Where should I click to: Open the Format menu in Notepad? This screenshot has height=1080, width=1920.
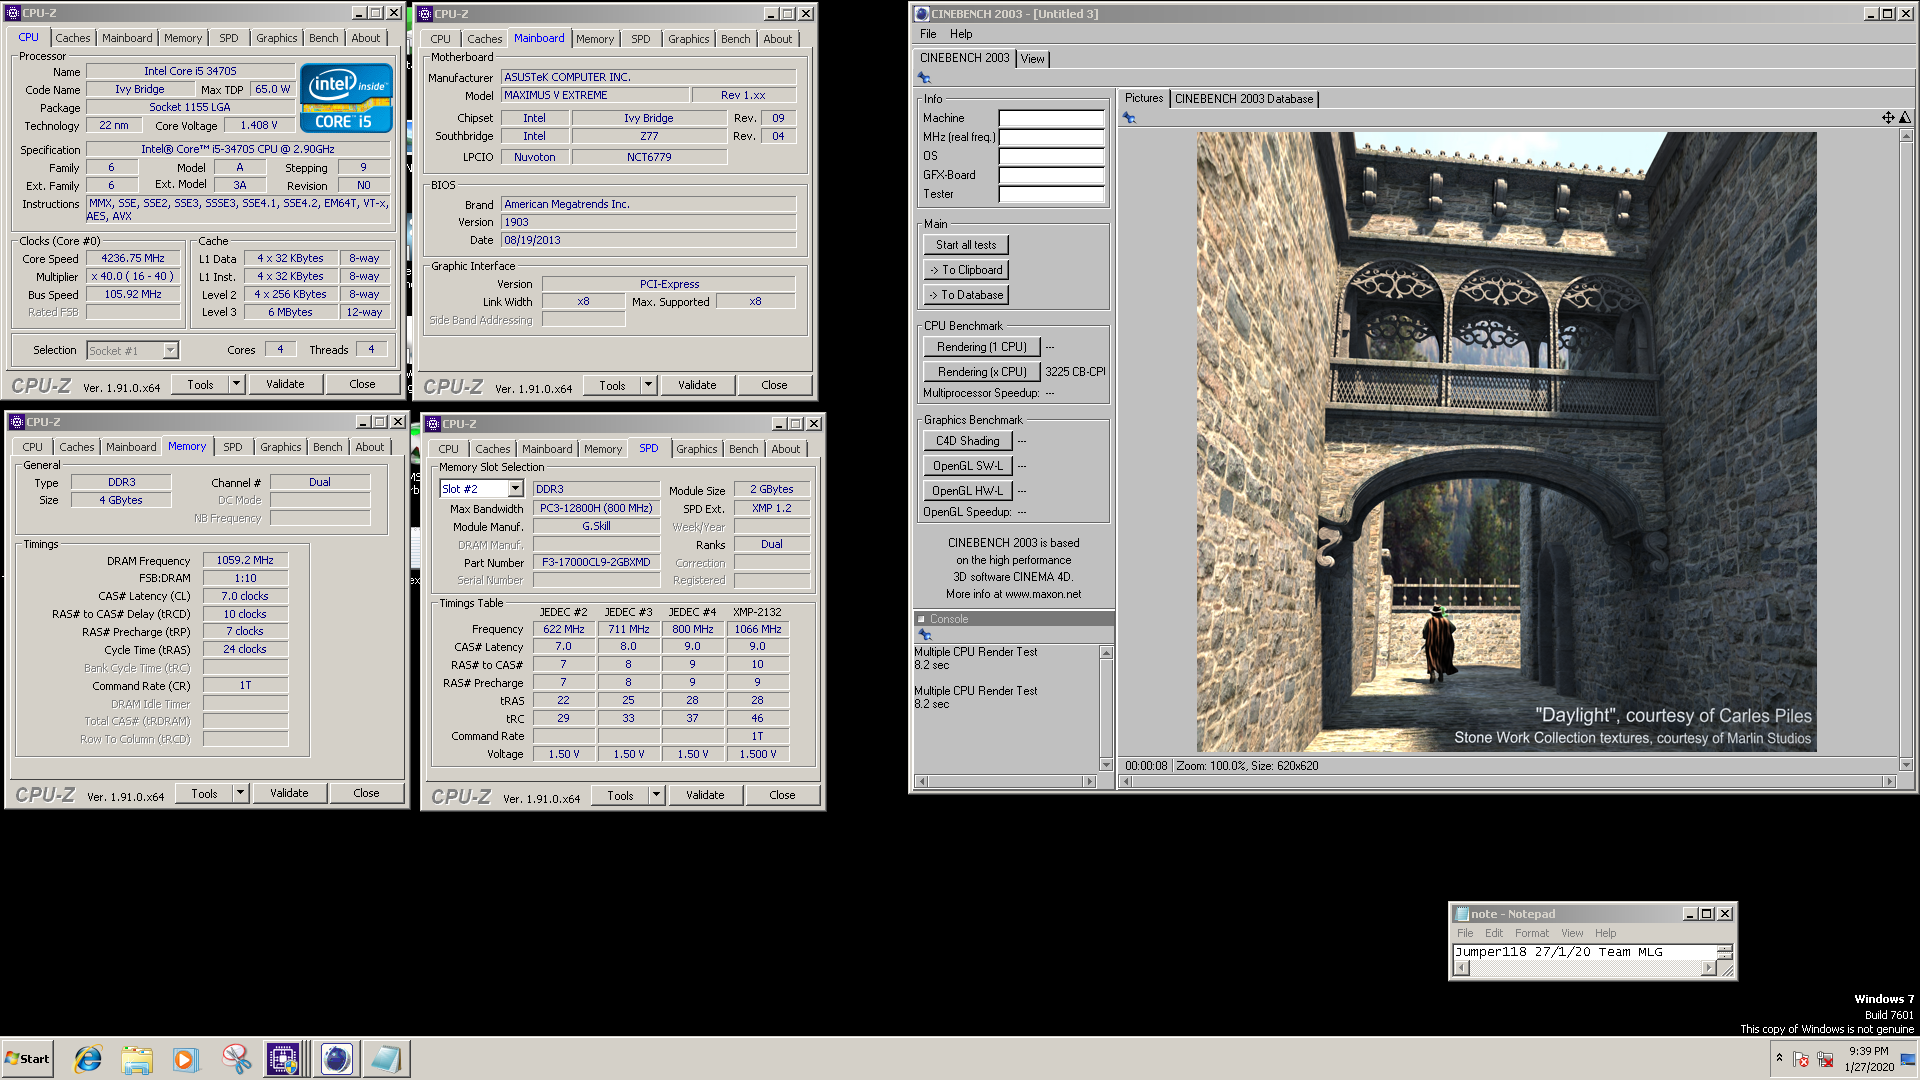(1531, 933)
